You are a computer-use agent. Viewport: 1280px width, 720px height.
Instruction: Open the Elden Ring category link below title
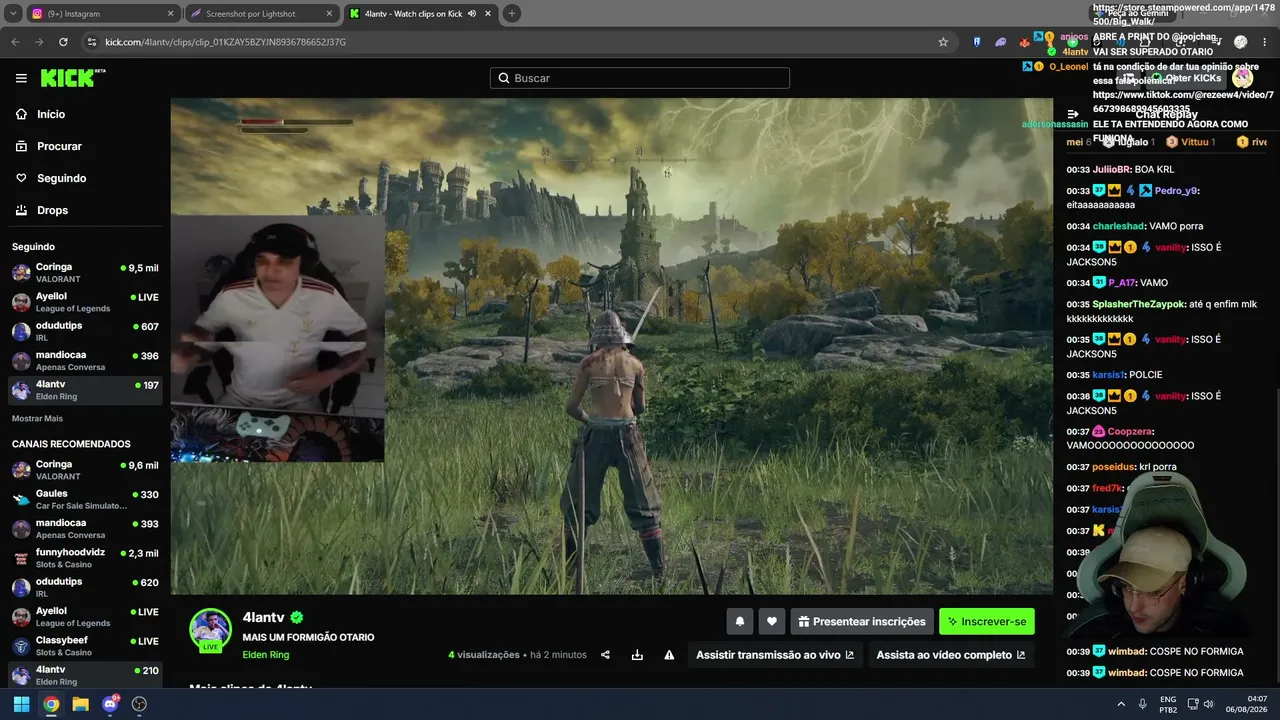(265, 655)
